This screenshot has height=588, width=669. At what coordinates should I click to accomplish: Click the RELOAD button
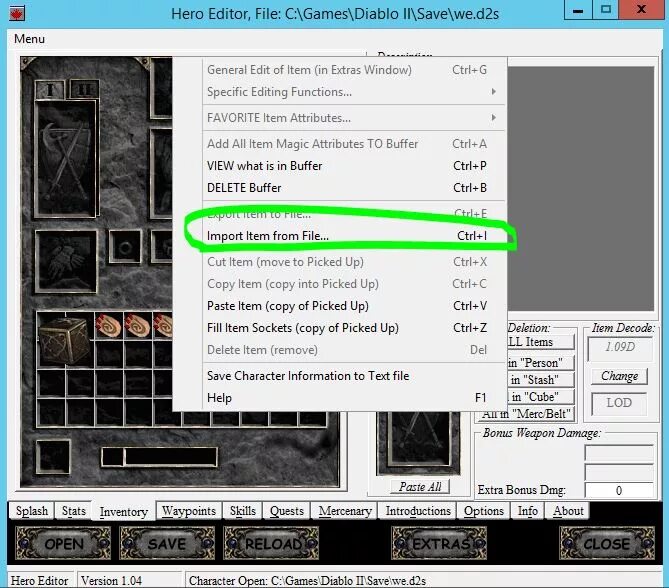271,543
